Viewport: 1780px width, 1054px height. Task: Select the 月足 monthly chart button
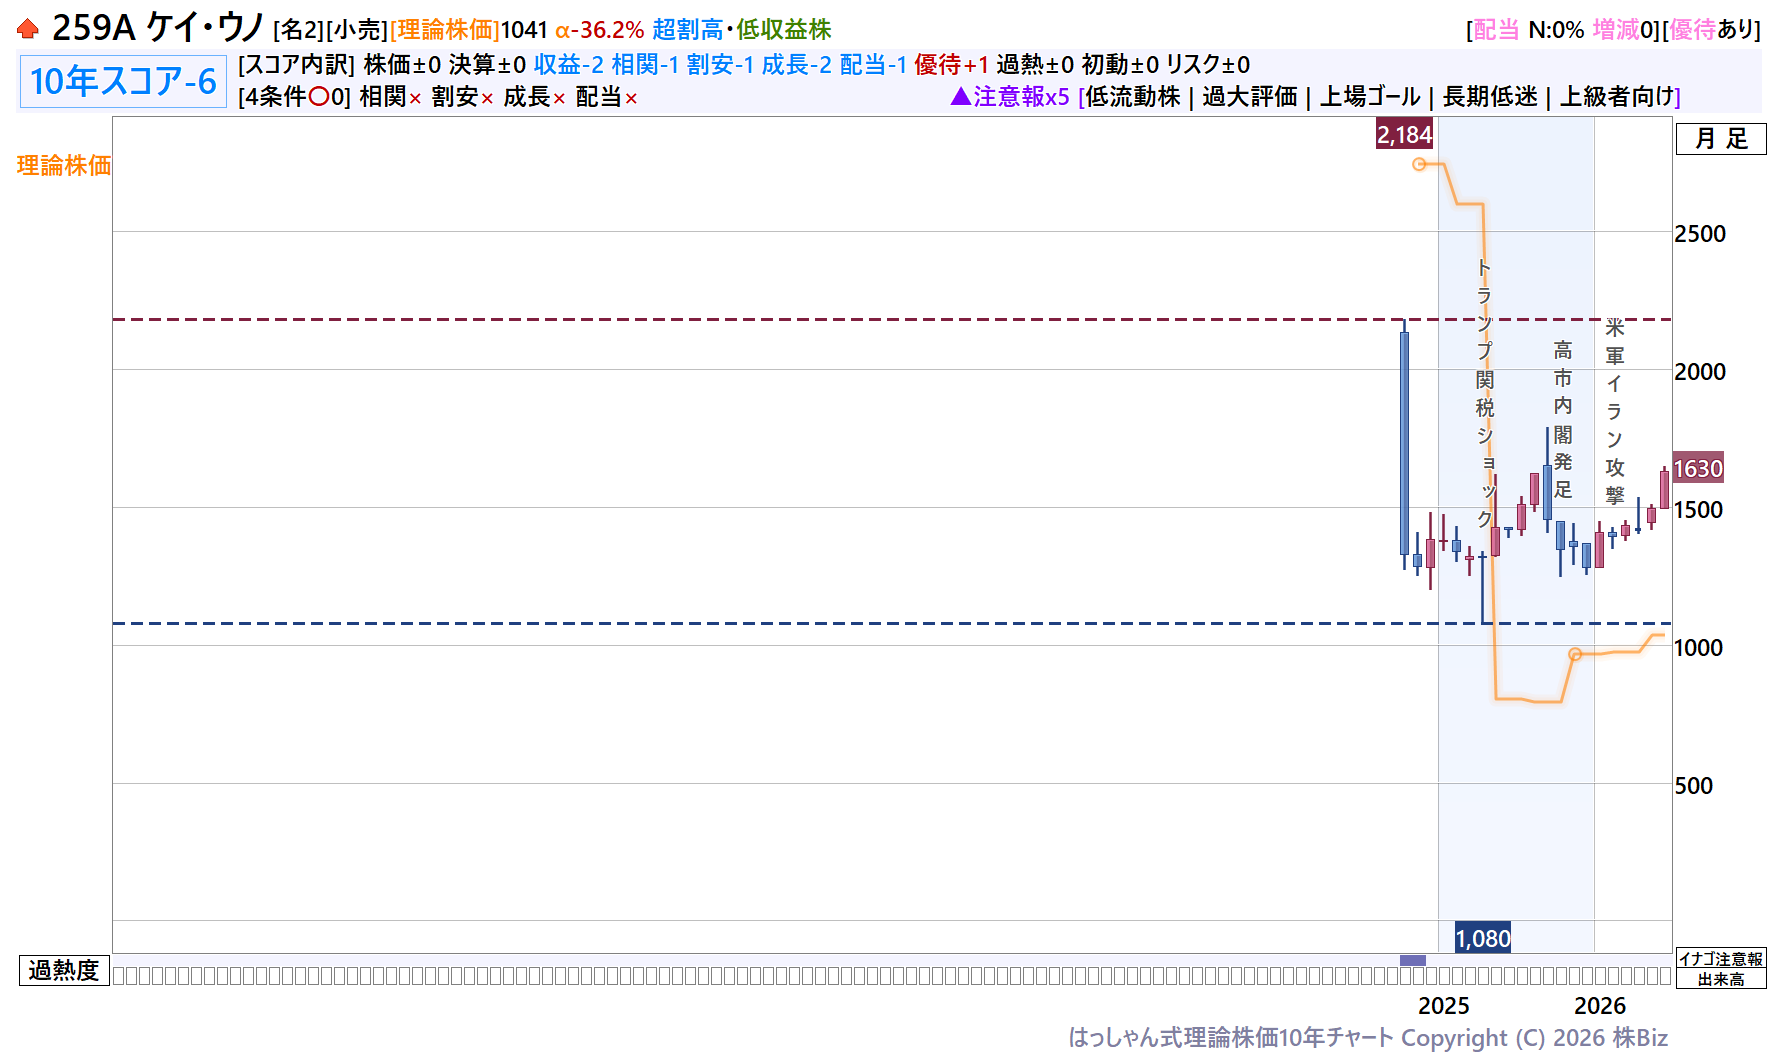pyautogui.click(x=1721, y=139)
